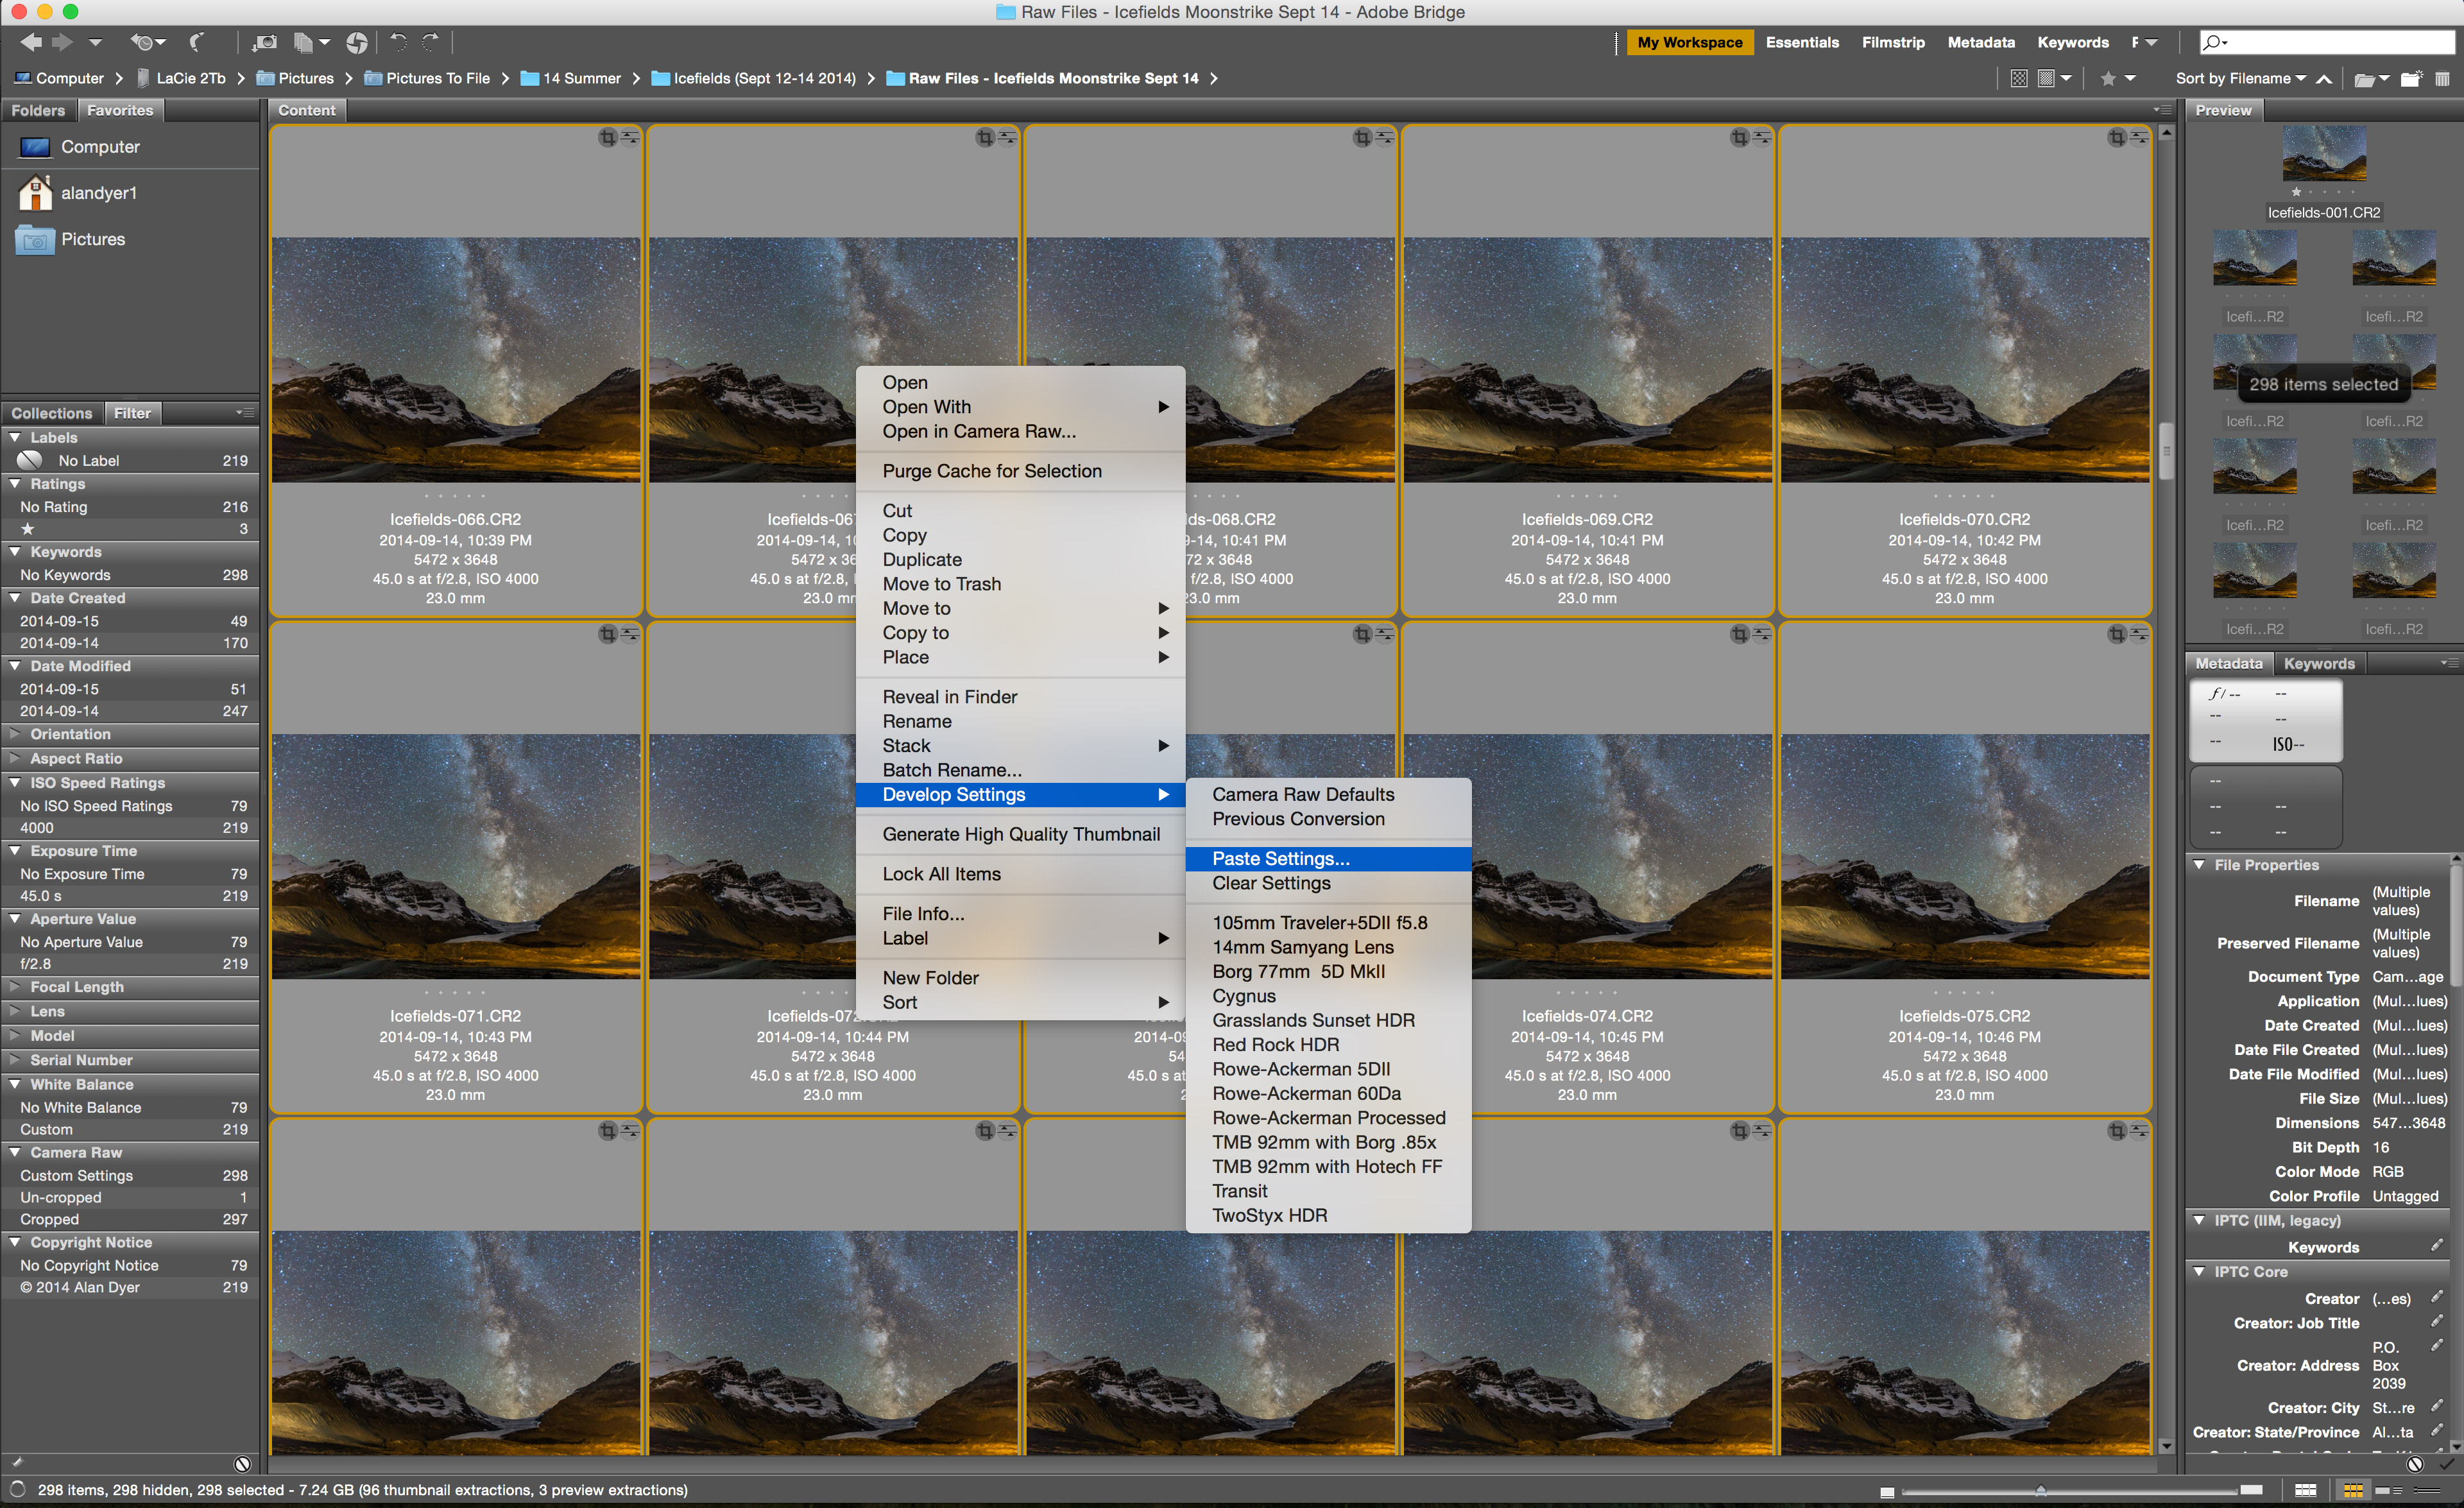This screenshot has height=1508, width=2464.
Task: Rotate 90 degrees counterclockwise icon
Action: [x=398, y=42]
